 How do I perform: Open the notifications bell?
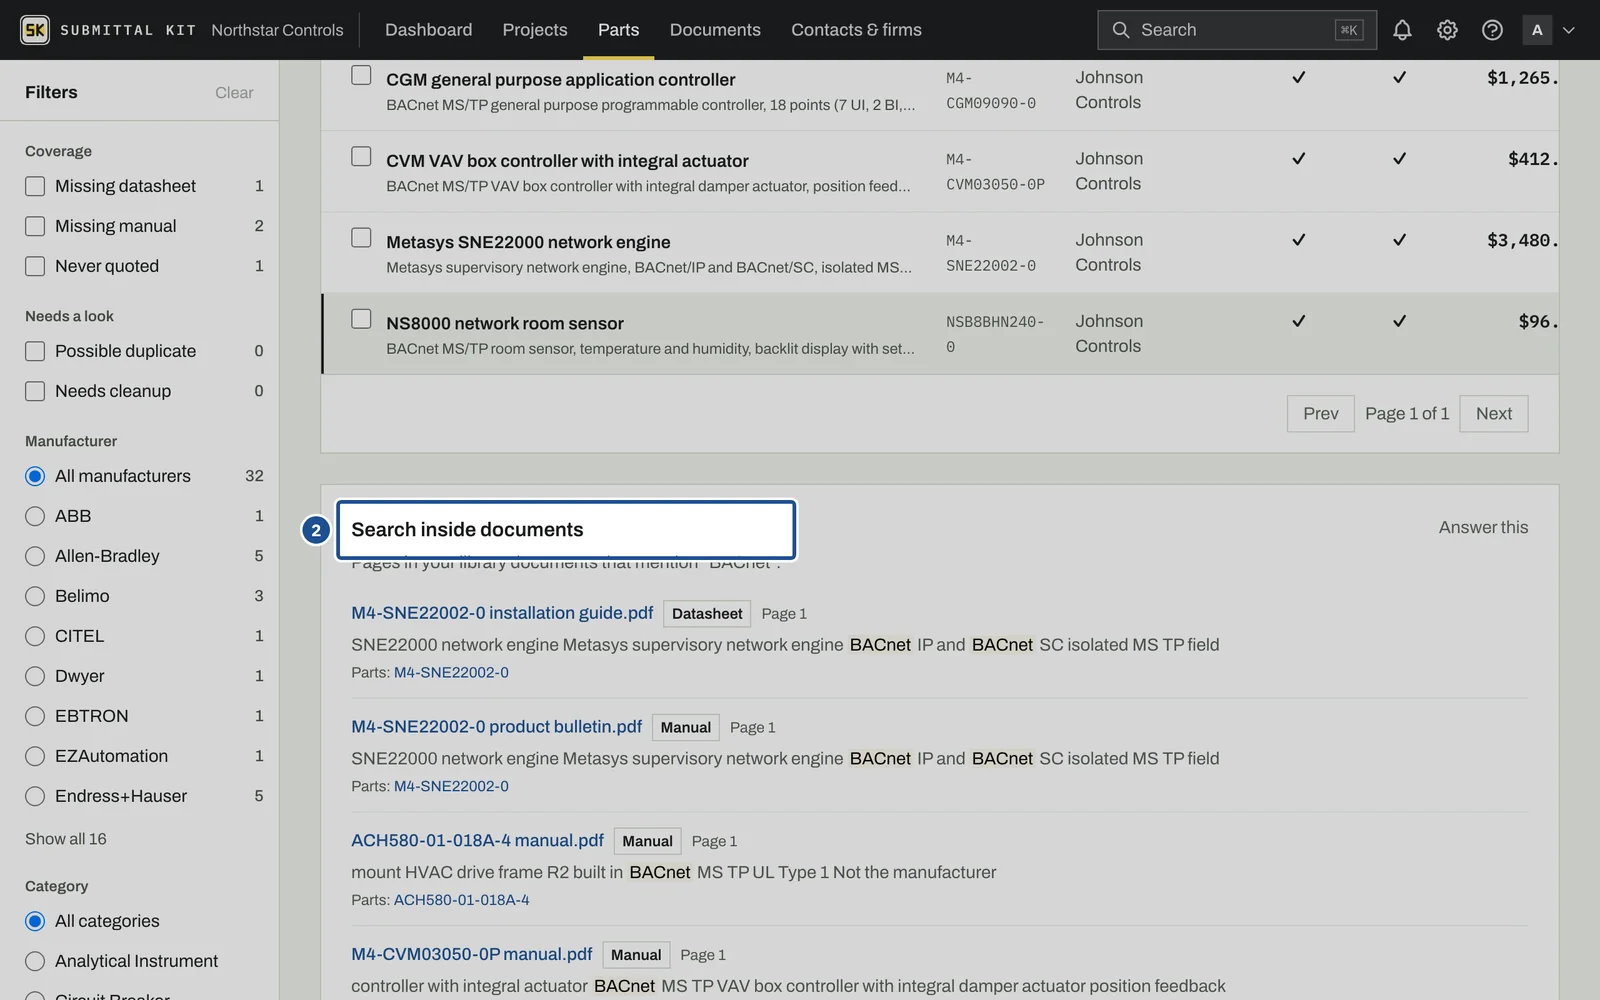tap(1402, 30)
